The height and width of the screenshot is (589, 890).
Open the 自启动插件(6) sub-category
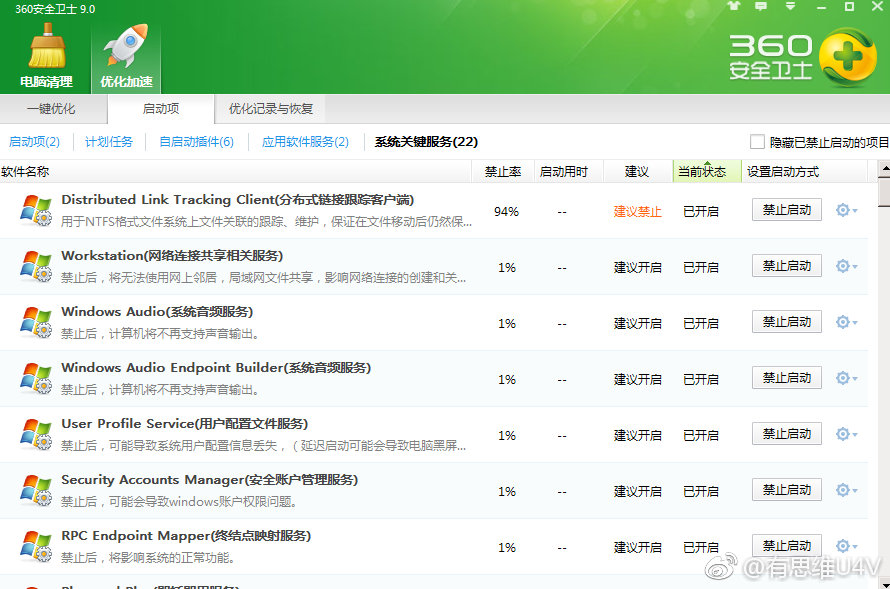pos(196,142)
